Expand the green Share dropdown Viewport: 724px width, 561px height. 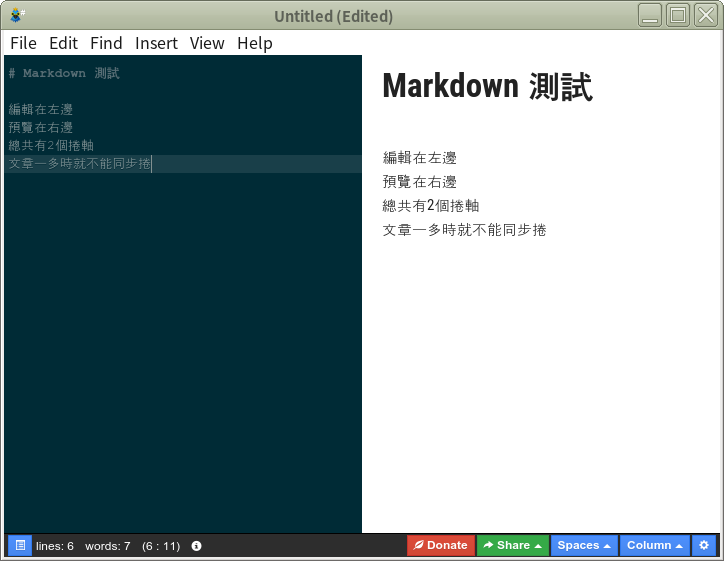(512, 545)
